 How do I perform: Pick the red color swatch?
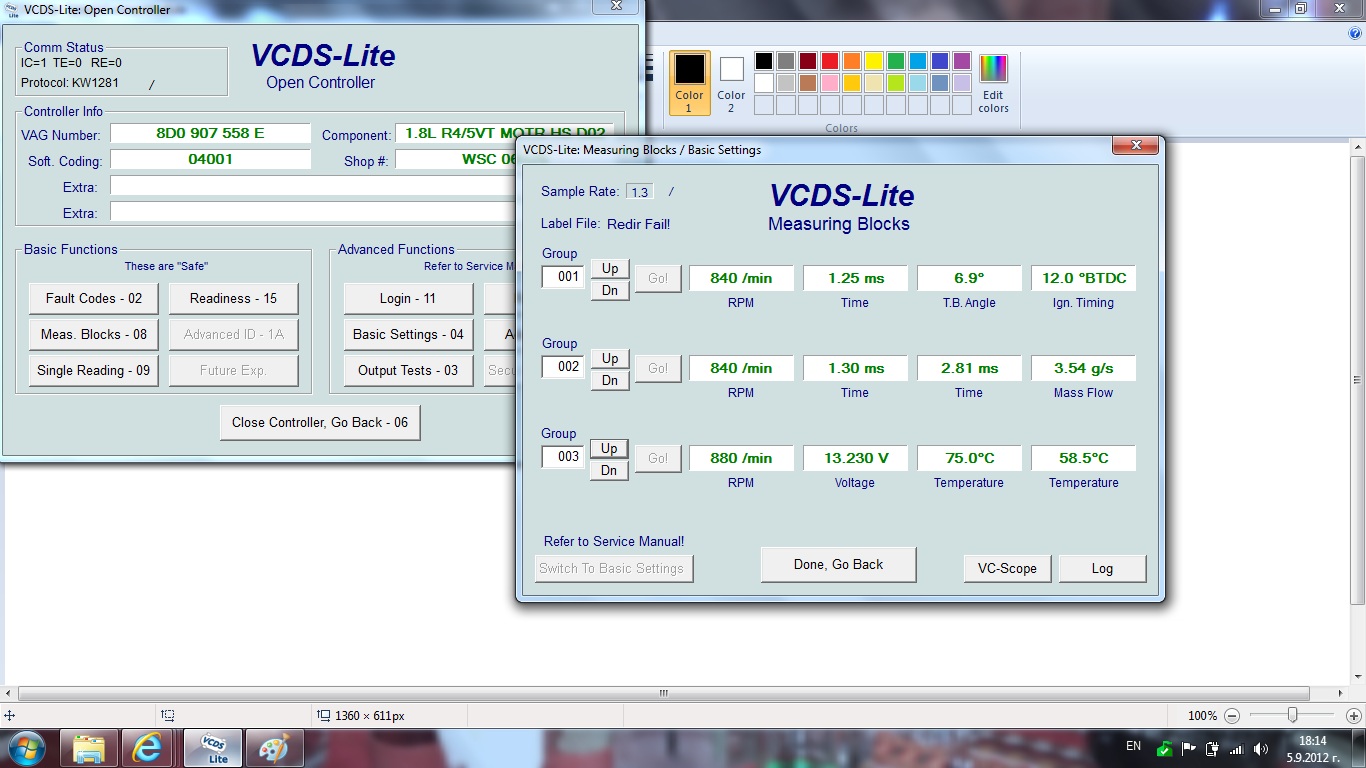pos(830,61)
